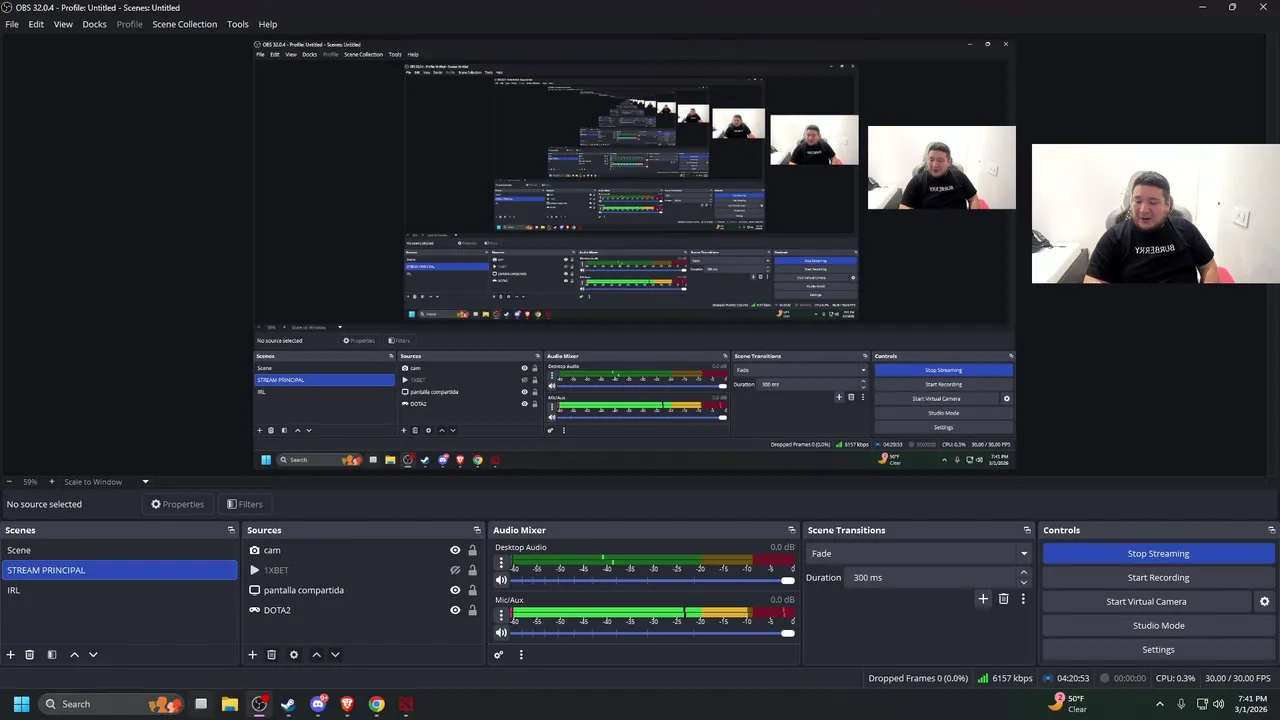Open source Filters button

coord(245,504)
